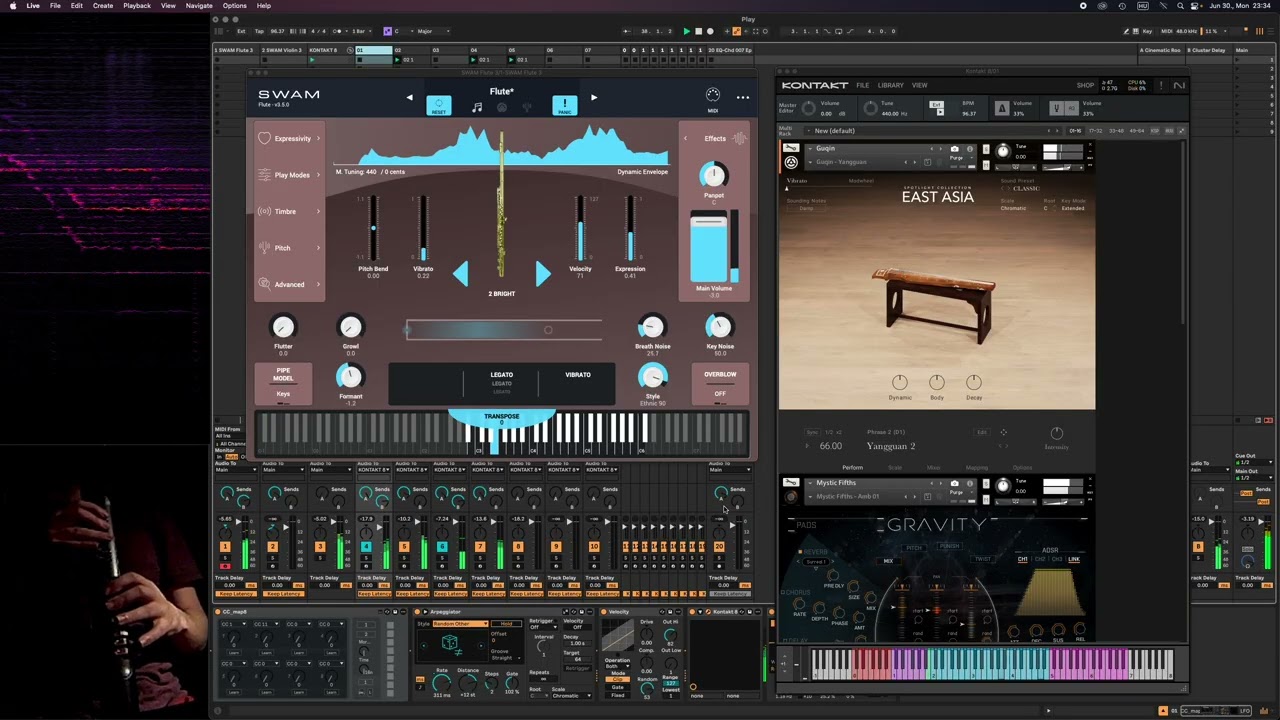Viewport: 1280px width, 720px height.
Task: Open the music notes icon in SWAM header
Action: pos(477,107)
